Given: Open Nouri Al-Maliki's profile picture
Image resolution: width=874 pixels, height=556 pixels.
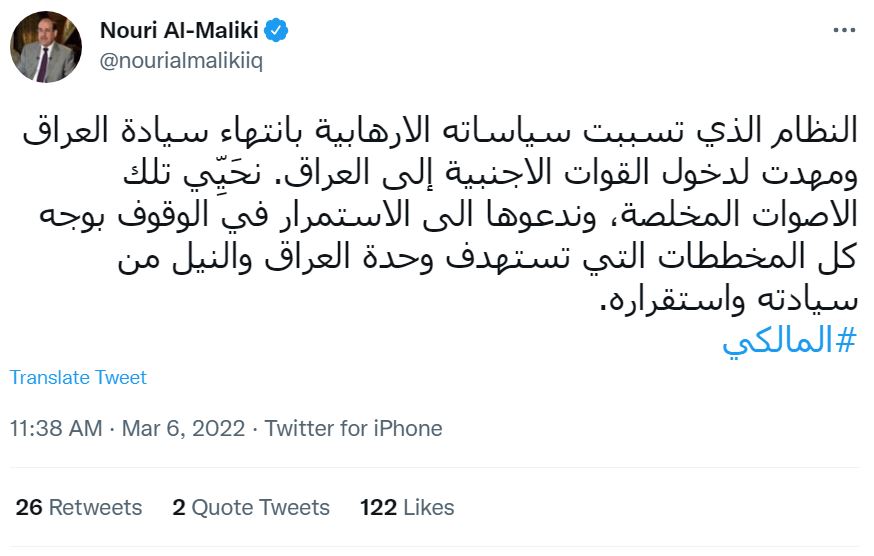Looking at the screenshot, I should [x=46, y=46].
